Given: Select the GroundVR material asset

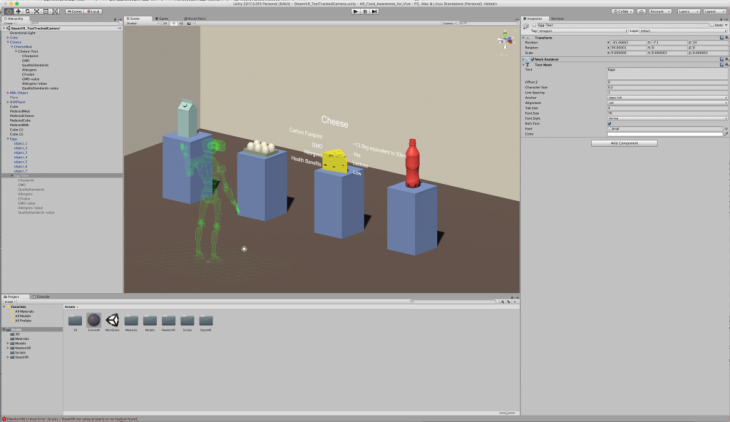Looking at the screenshot, I should 94,319.
